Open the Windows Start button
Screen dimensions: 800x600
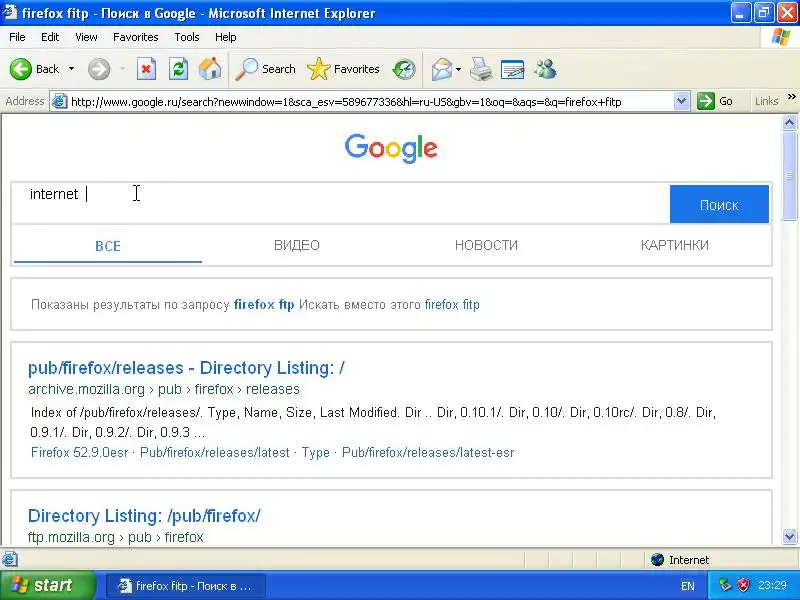(47, 585)
